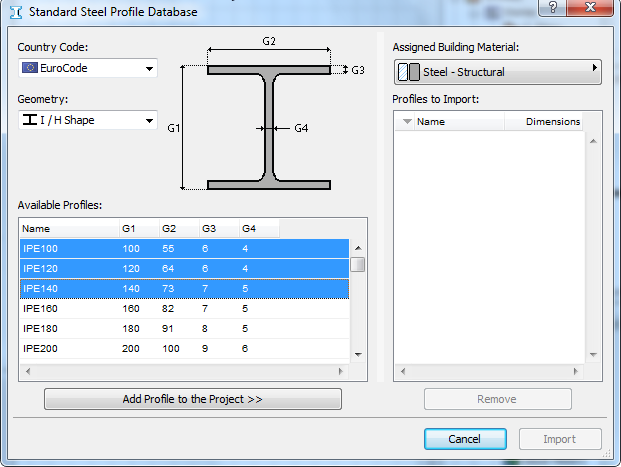Select the IPE120 profile row
Viewport: 621px width, 467px height.
pyautogui.click(x=185, y=269)
